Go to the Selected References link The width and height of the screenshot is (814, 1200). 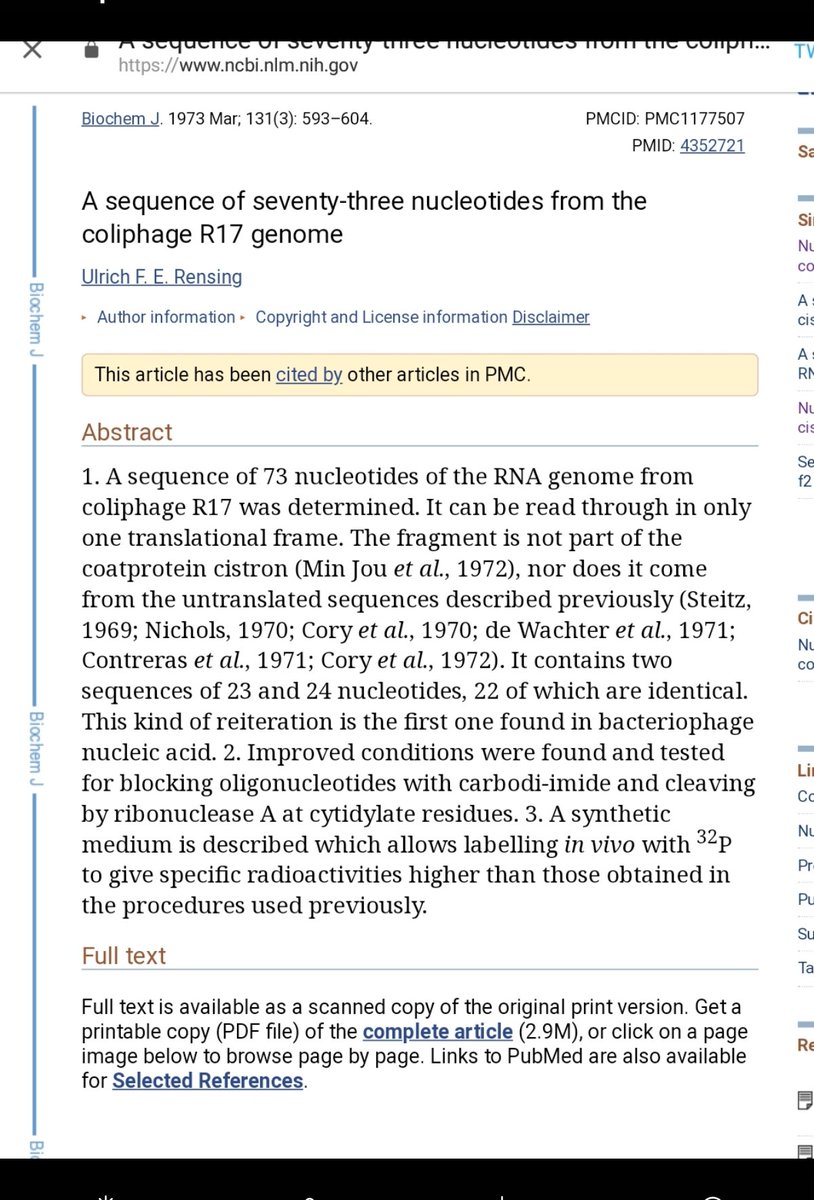(x=208, y=1081)
